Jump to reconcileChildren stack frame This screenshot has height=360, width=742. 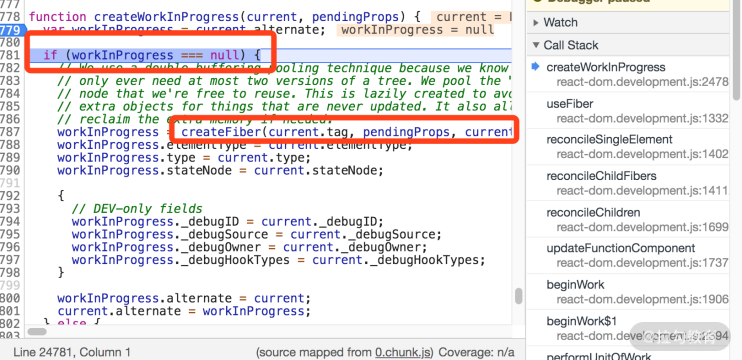click(629, 219)
